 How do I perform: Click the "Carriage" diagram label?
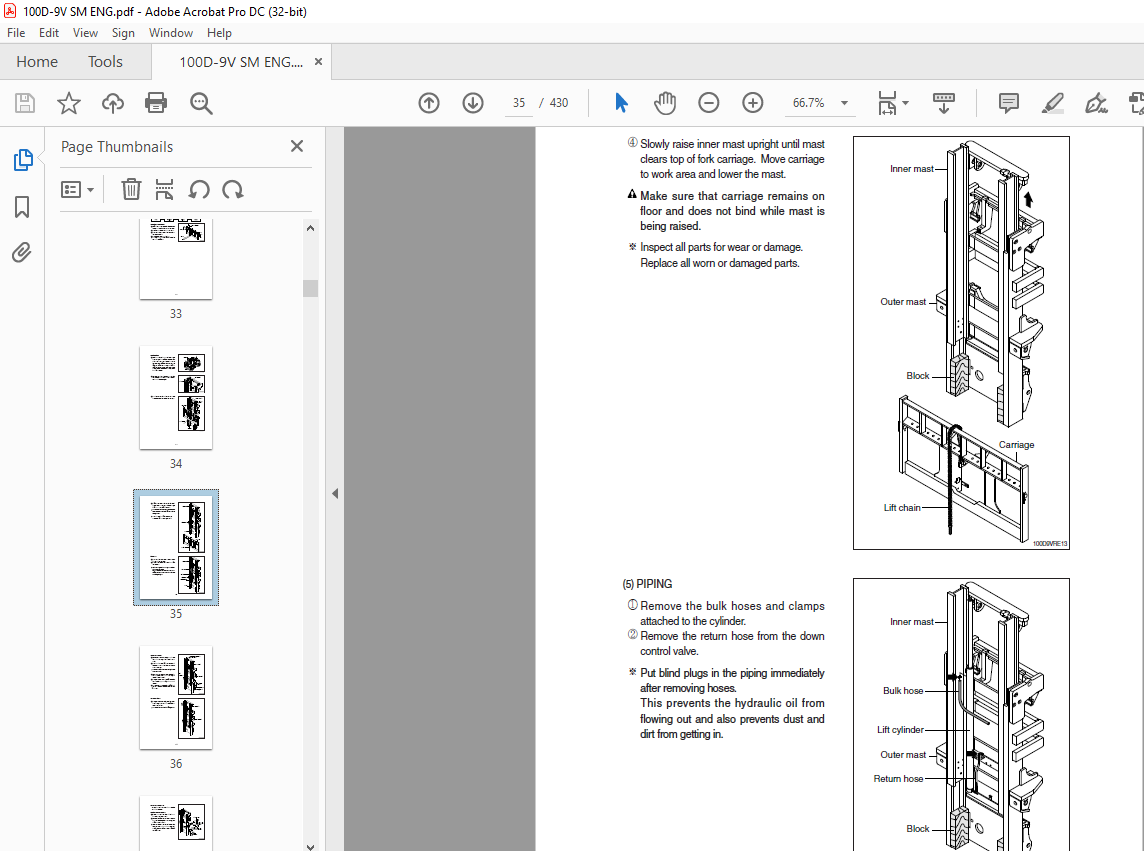pyautogui.click(x=1016, y=444)
